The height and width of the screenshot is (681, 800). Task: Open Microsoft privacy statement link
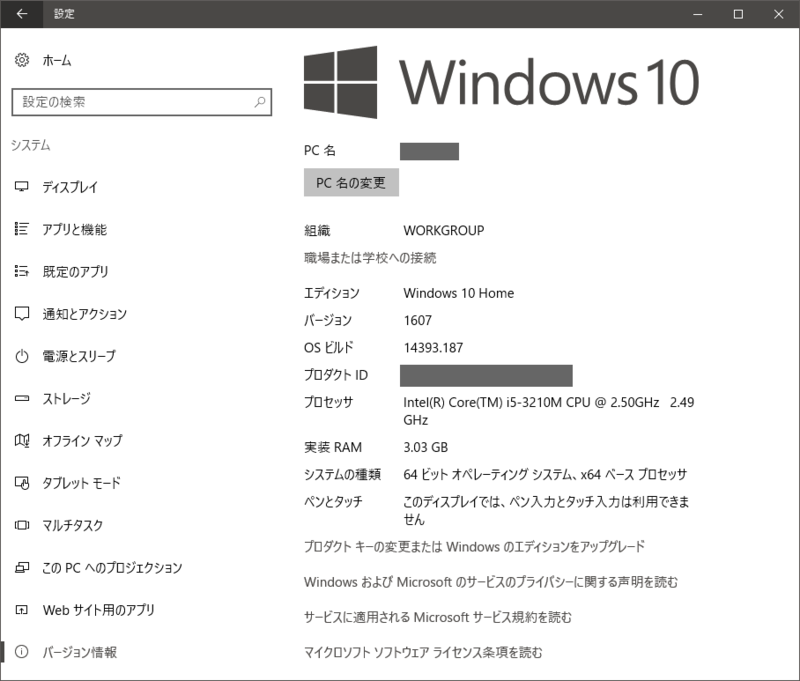(x=491, y=582)
